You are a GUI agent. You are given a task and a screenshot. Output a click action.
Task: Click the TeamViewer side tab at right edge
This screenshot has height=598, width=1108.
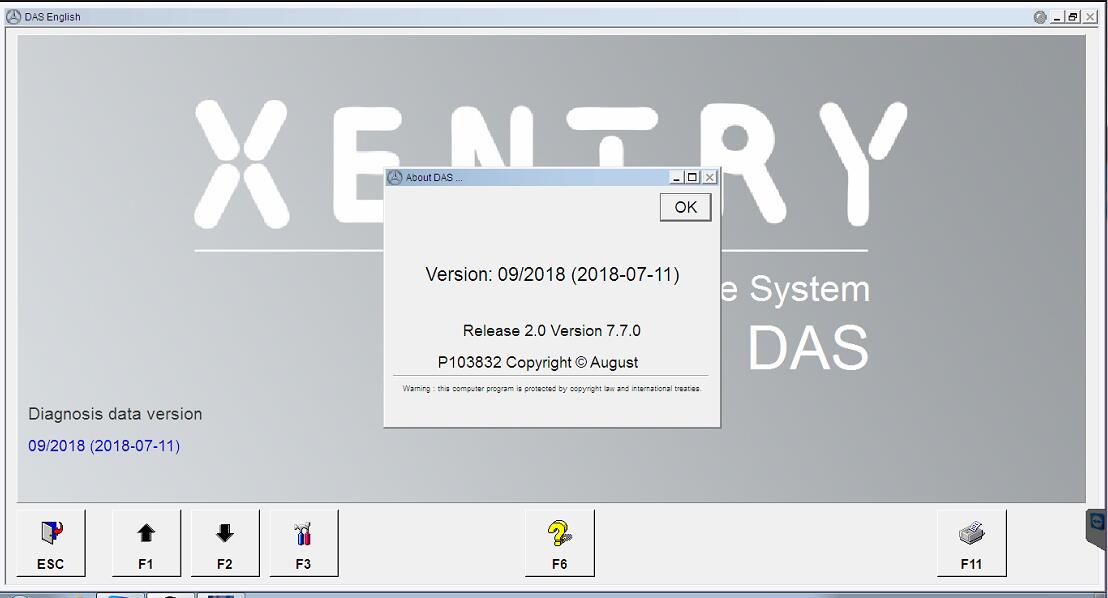point(1097,528)
